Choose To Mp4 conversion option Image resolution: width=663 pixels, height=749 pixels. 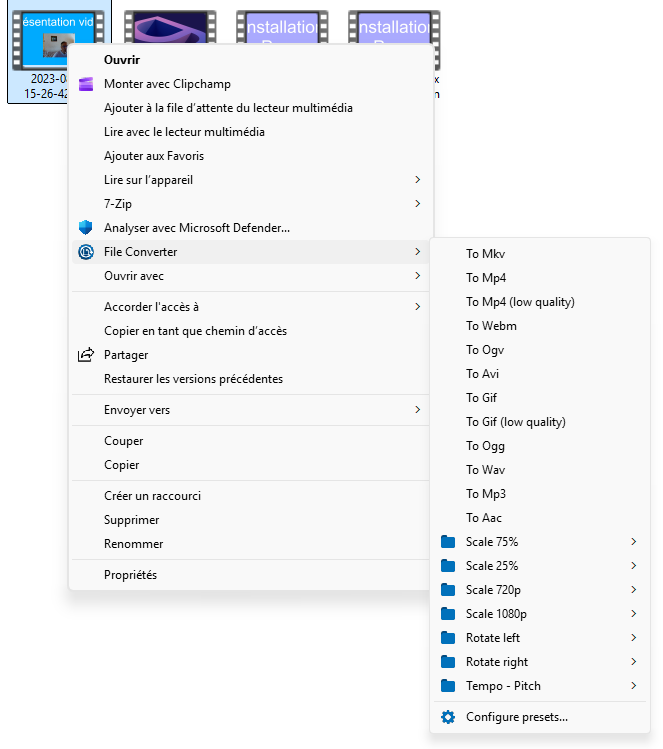(486, 278)
